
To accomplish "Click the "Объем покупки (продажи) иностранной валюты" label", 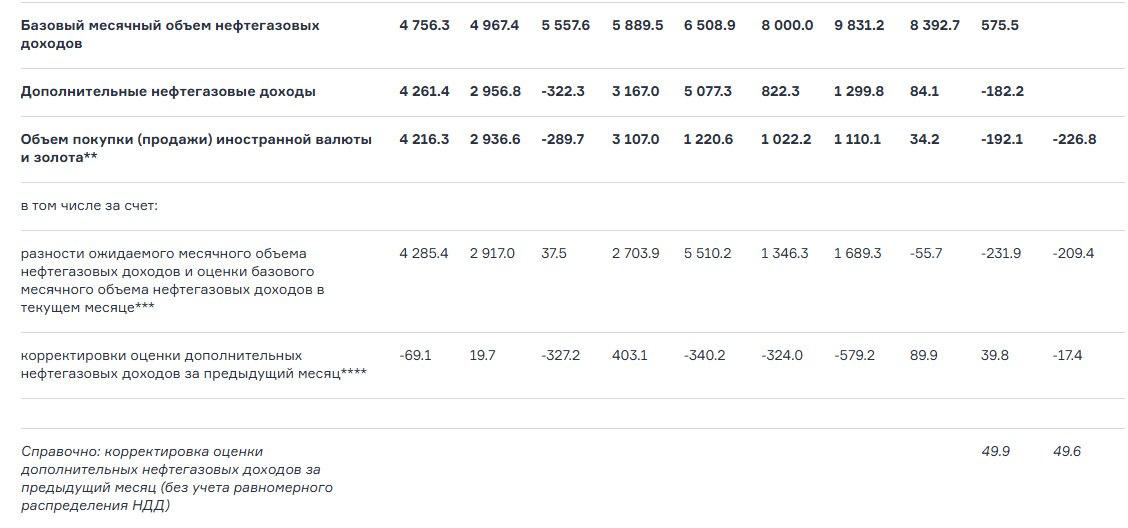I will [x=196, y=139].
